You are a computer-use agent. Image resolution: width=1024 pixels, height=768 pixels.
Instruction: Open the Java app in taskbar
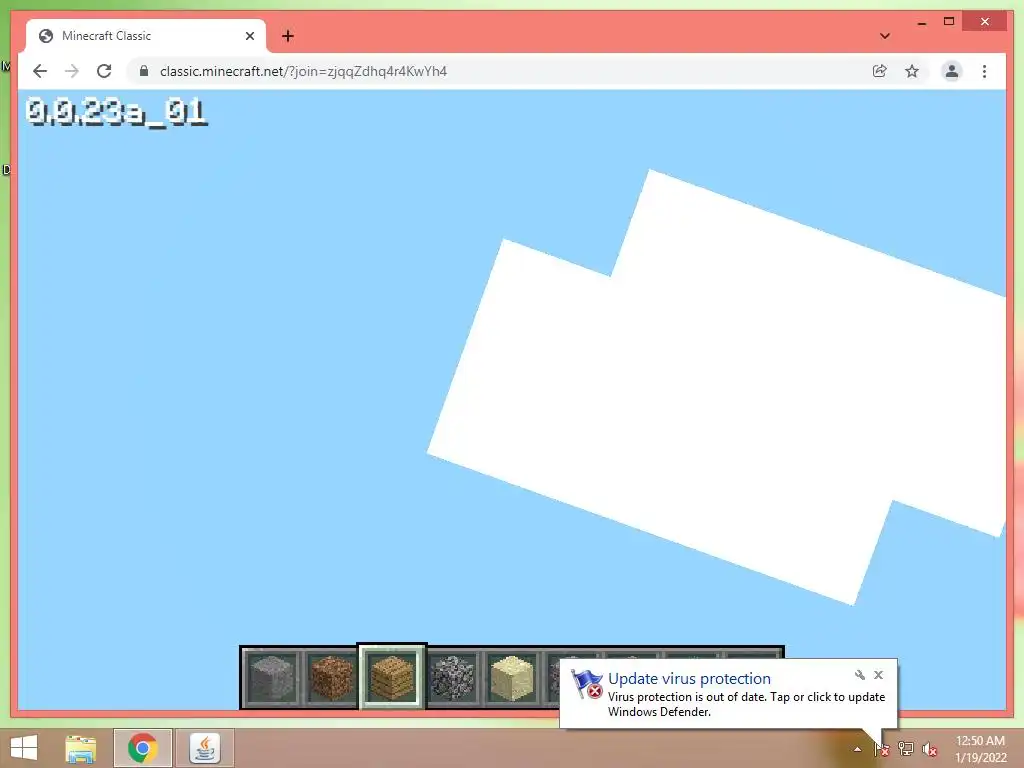pos(204,748)
